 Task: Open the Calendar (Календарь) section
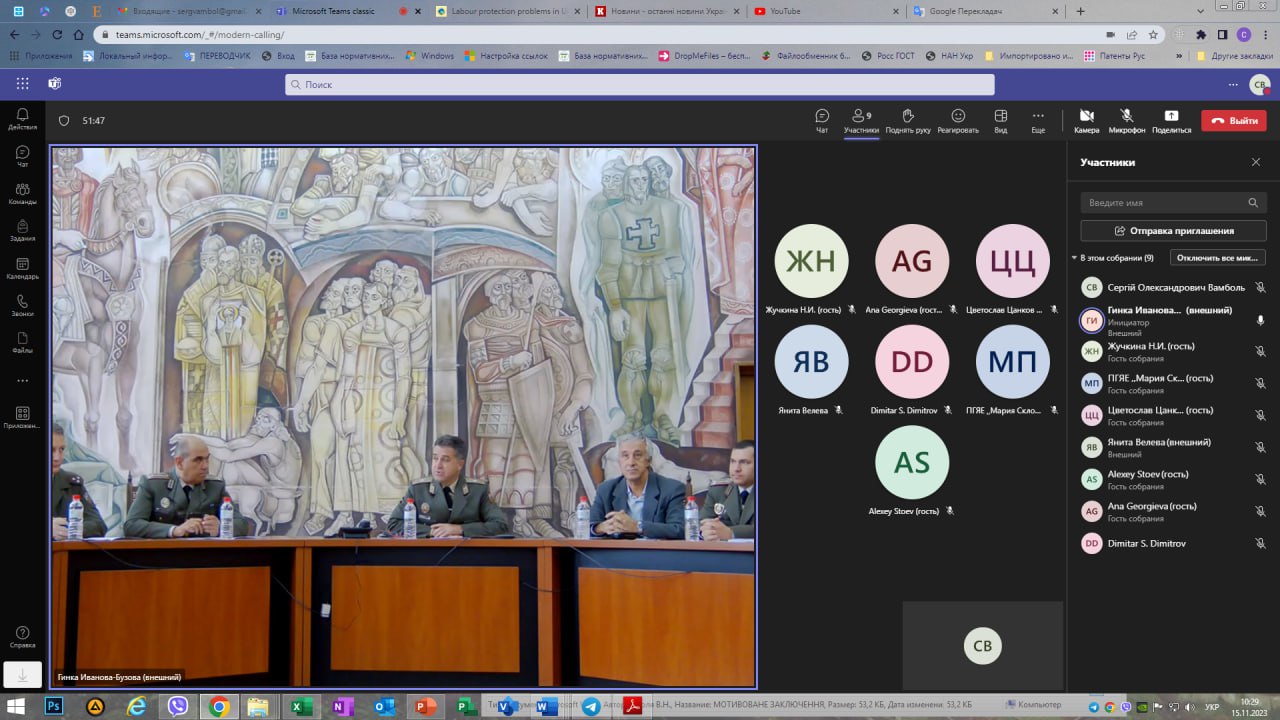[22, 268]
